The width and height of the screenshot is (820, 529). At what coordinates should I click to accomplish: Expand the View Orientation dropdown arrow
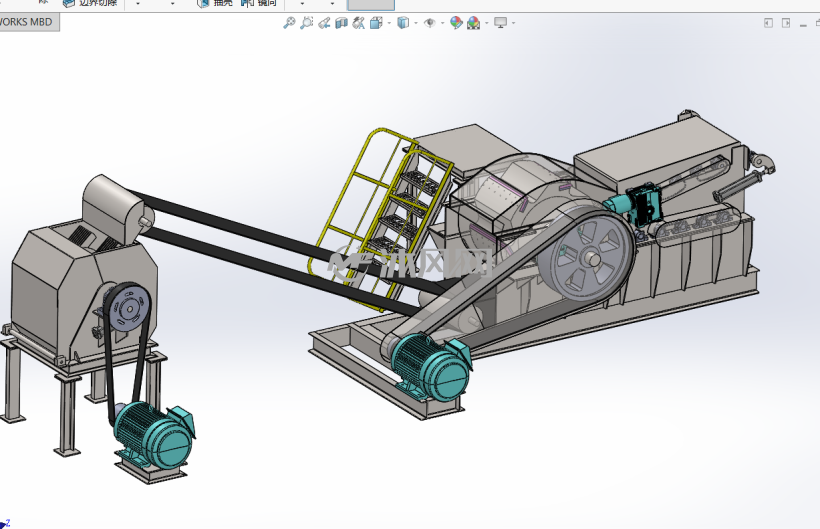tap(389, 23)
